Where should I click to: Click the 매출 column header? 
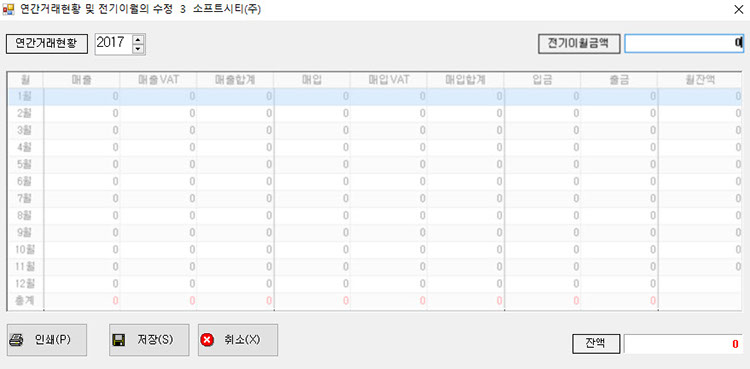81,80
